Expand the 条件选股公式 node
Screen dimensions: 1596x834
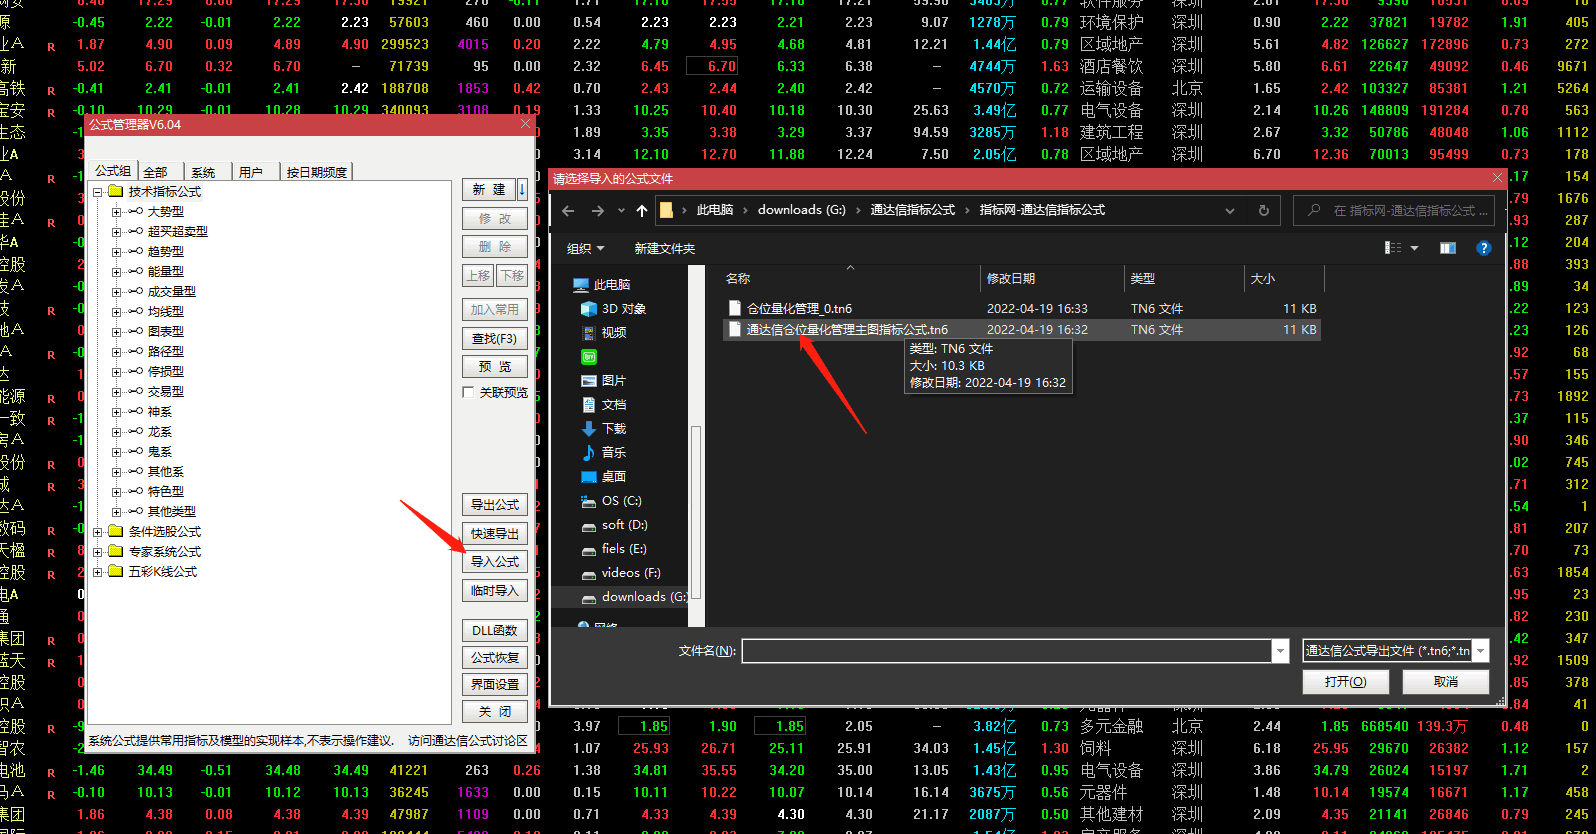(x=98, y=532)
